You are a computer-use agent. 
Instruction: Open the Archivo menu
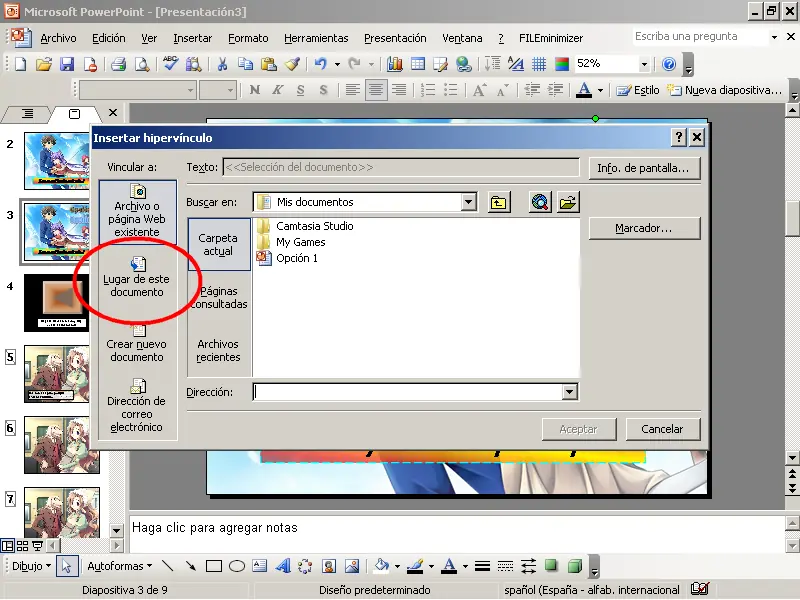coord(58,38)
